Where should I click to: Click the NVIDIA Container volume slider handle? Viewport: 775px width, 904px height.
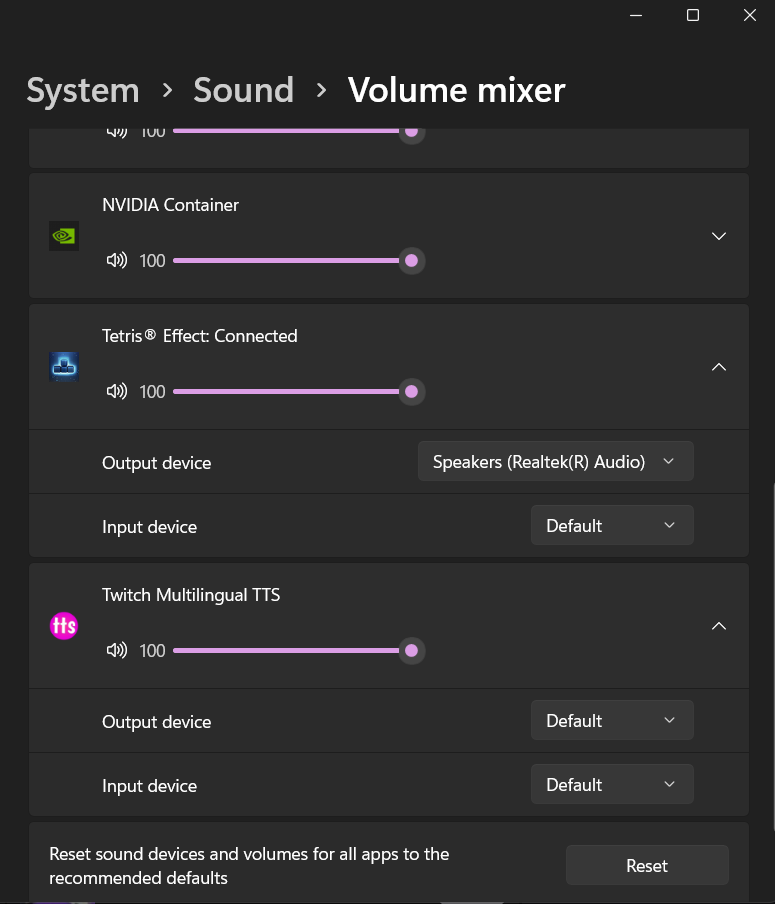pos(411,261)
